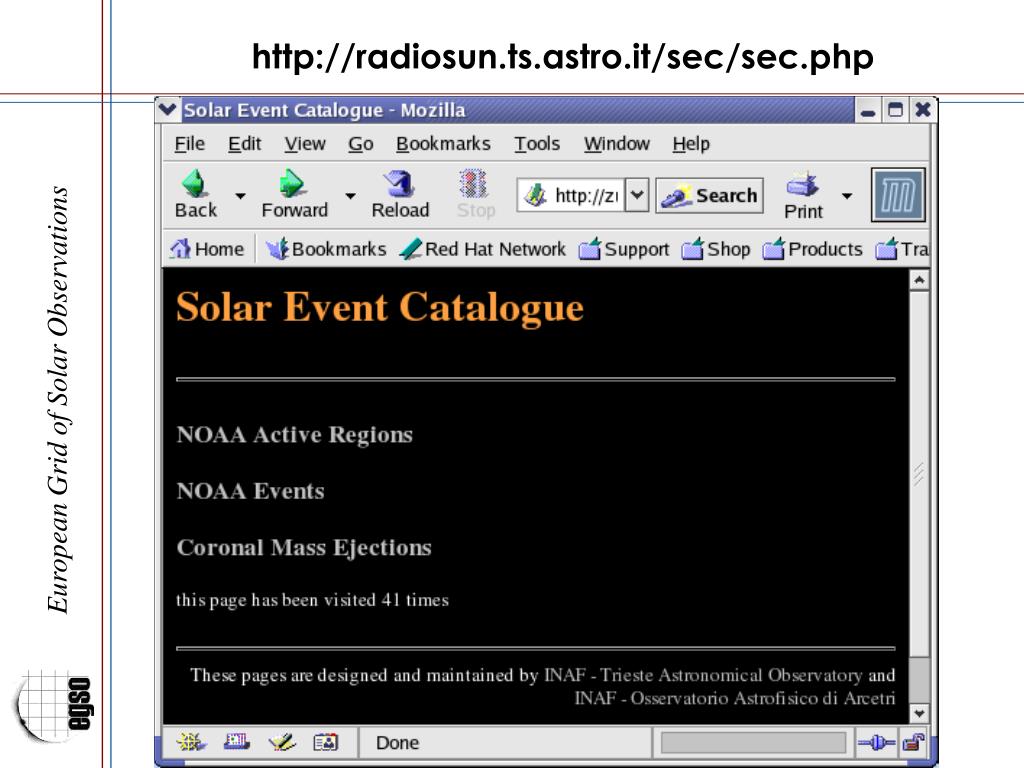Screen dimensions: 1024x768
Task: Click the window menu button in title bar
Action: (168, 109)
